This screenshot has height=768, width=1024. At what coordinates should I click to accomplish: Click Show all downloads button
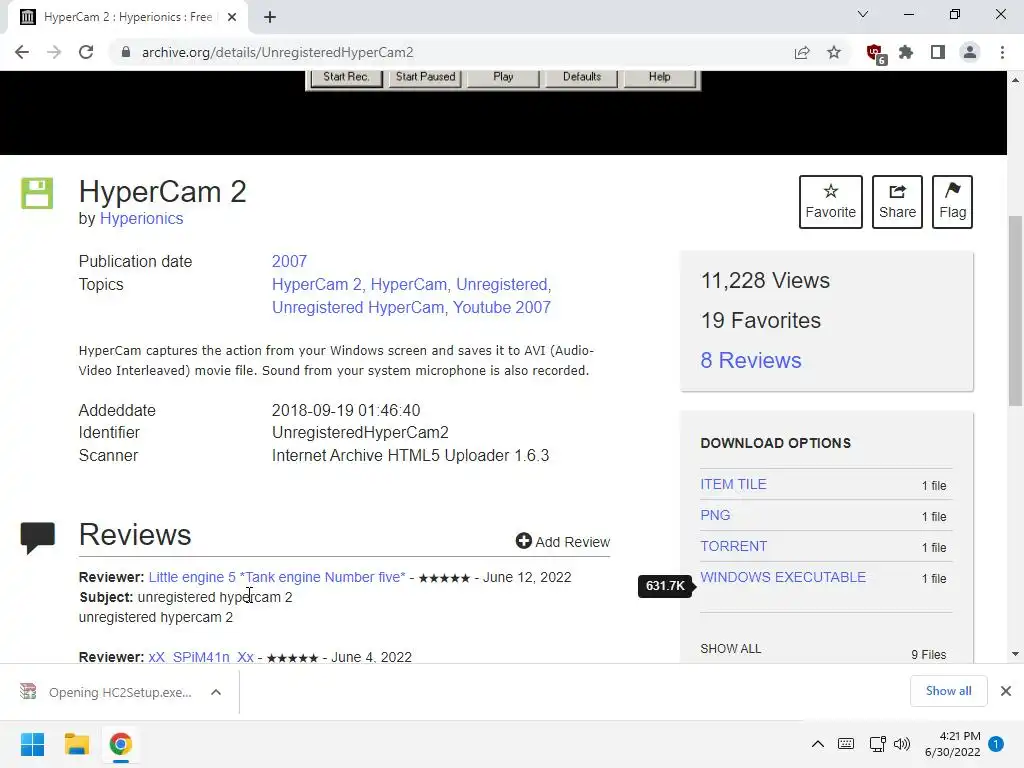(948, 691)
